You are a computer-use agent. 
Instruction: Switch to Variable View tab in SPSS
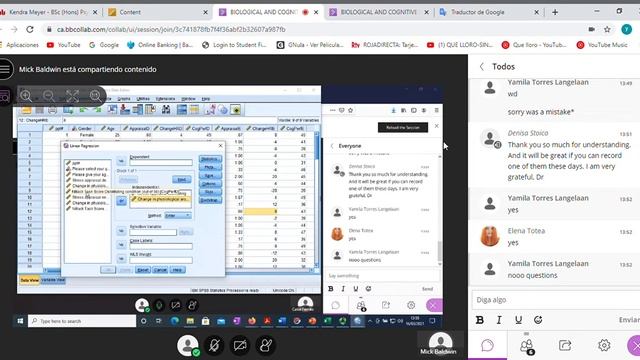coord(53,280)
